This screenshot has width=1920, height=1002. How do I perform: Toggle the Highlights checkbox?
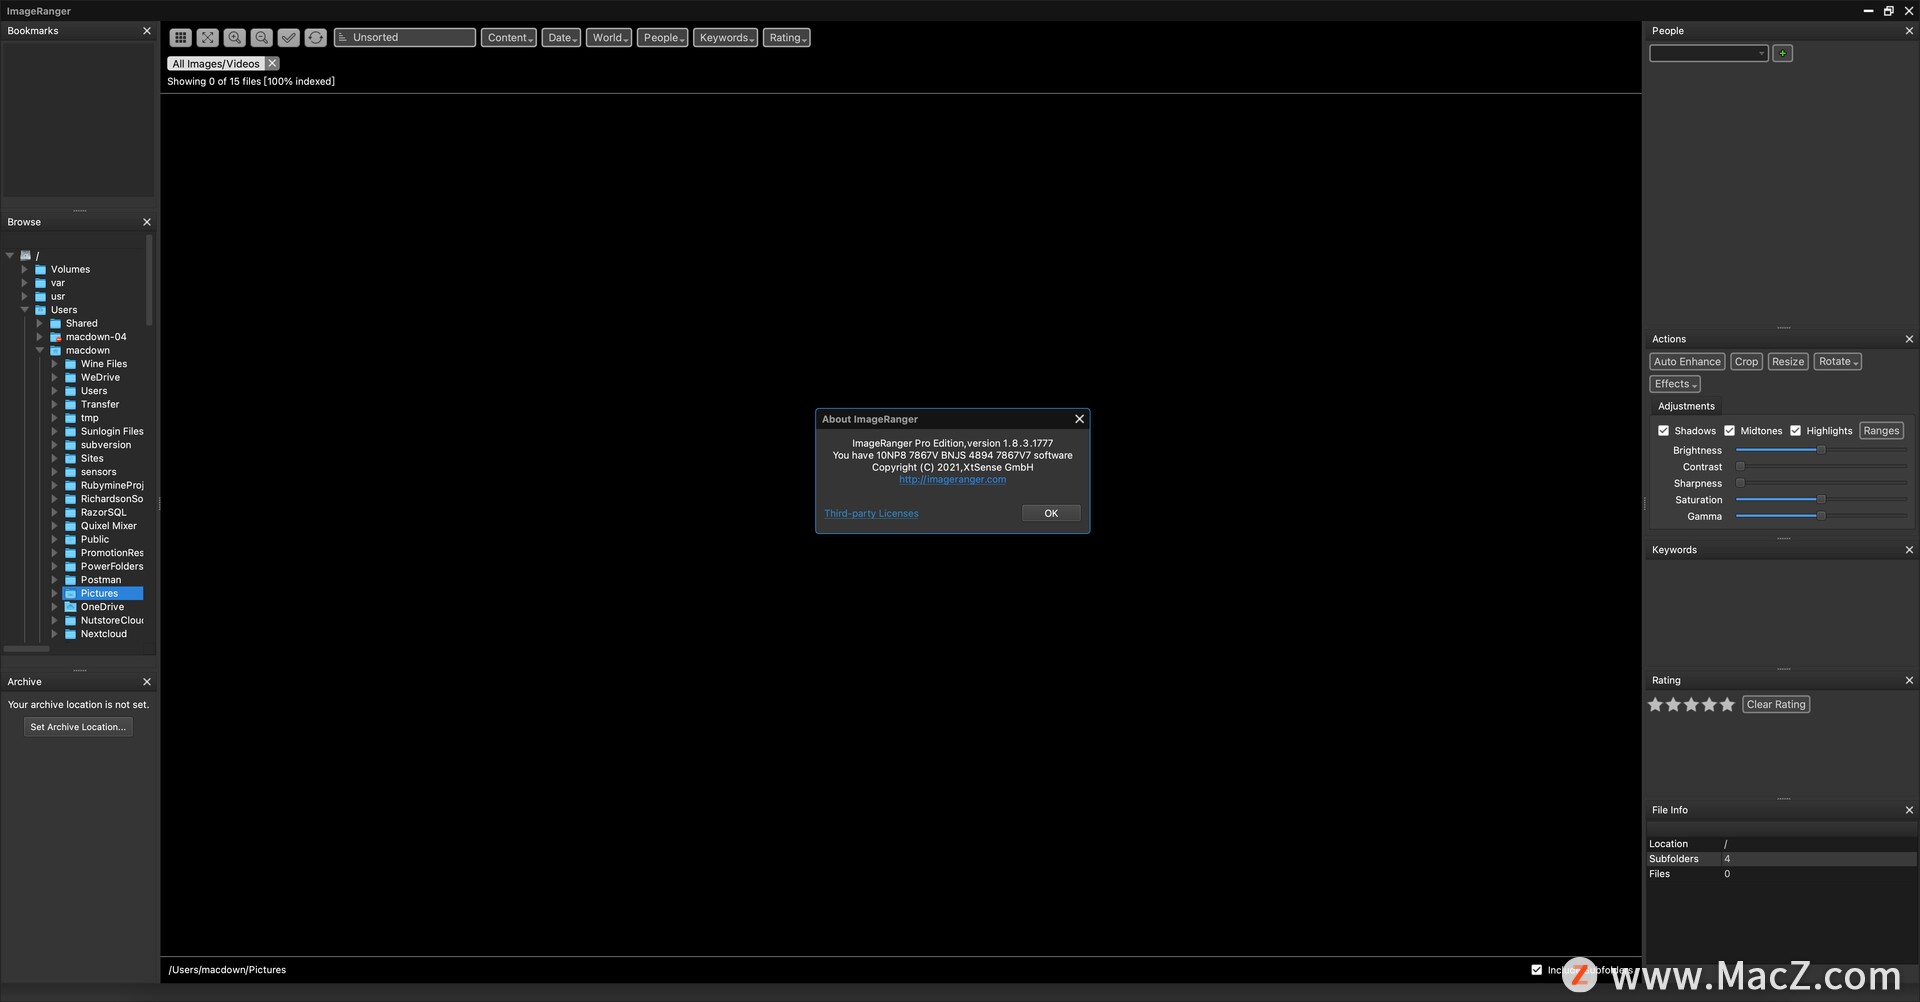(1795, 431)
